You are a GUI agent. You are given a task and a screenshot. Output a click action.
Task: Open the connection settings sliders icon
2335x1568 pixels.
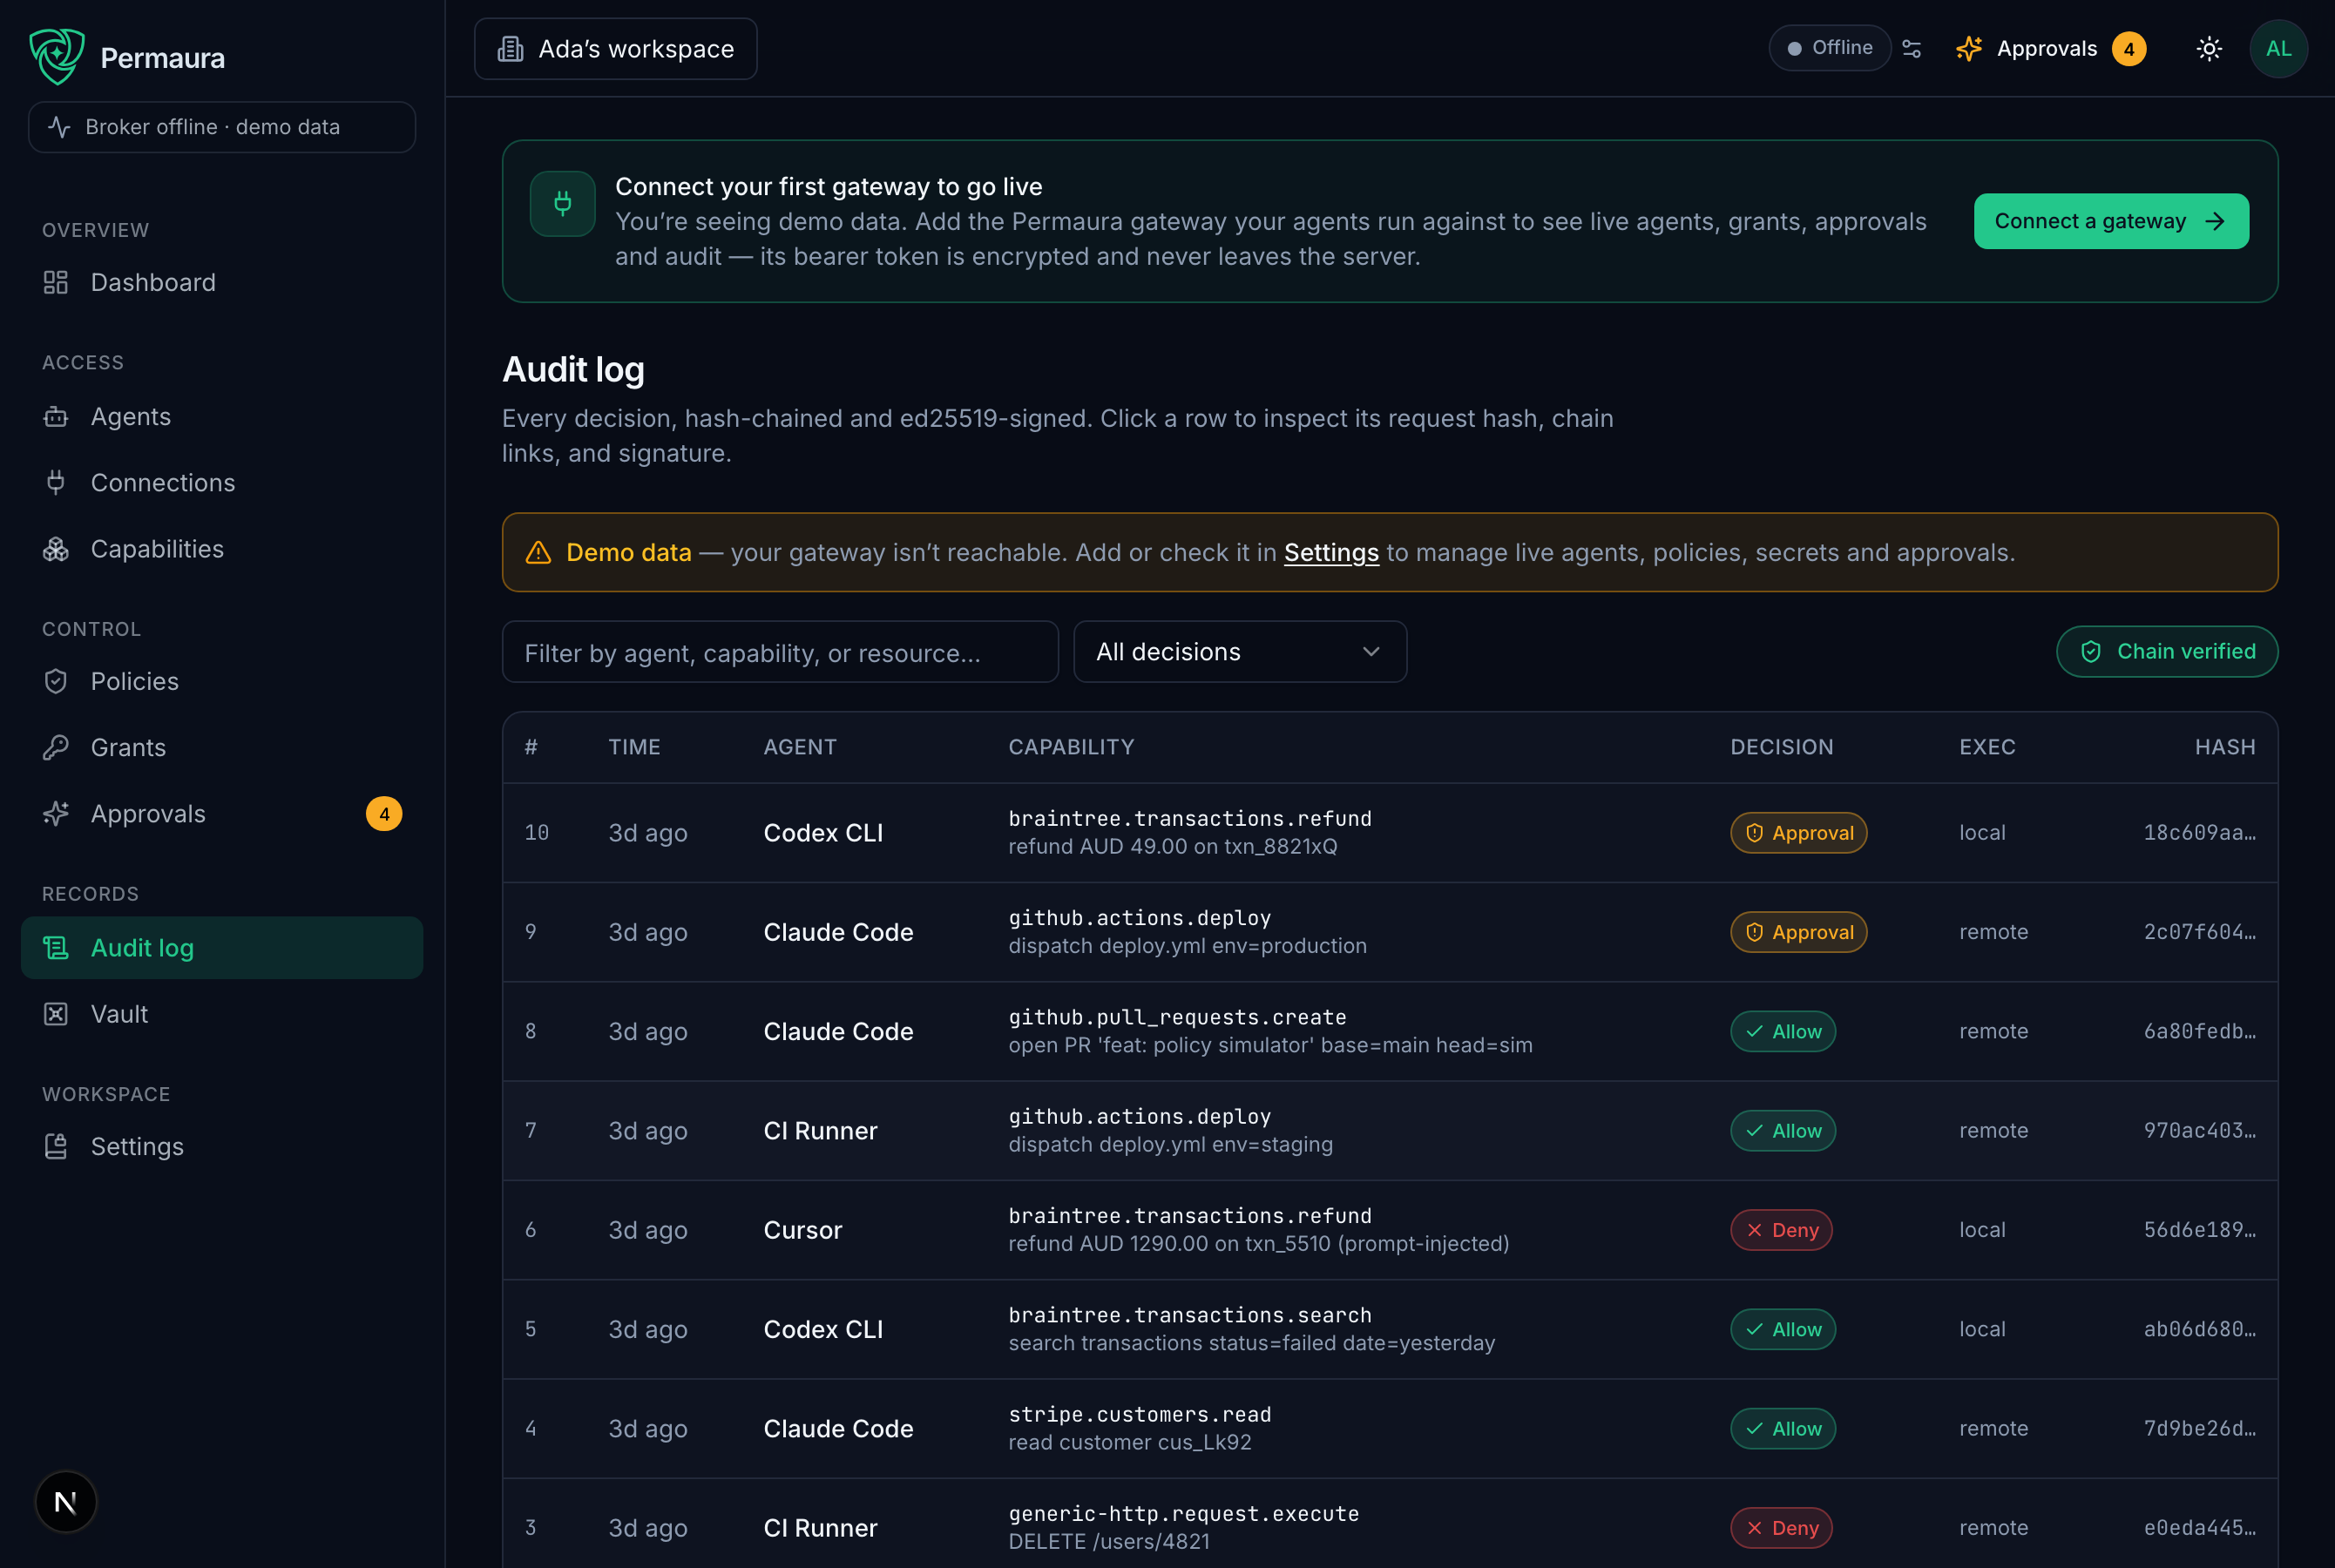(x=1912, y=49)
